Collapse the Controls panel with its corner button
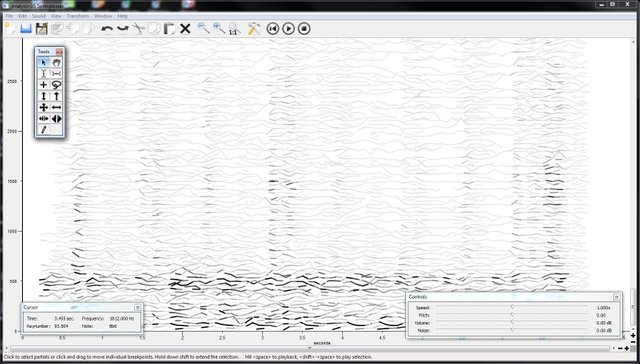 (x=616, y=297)
